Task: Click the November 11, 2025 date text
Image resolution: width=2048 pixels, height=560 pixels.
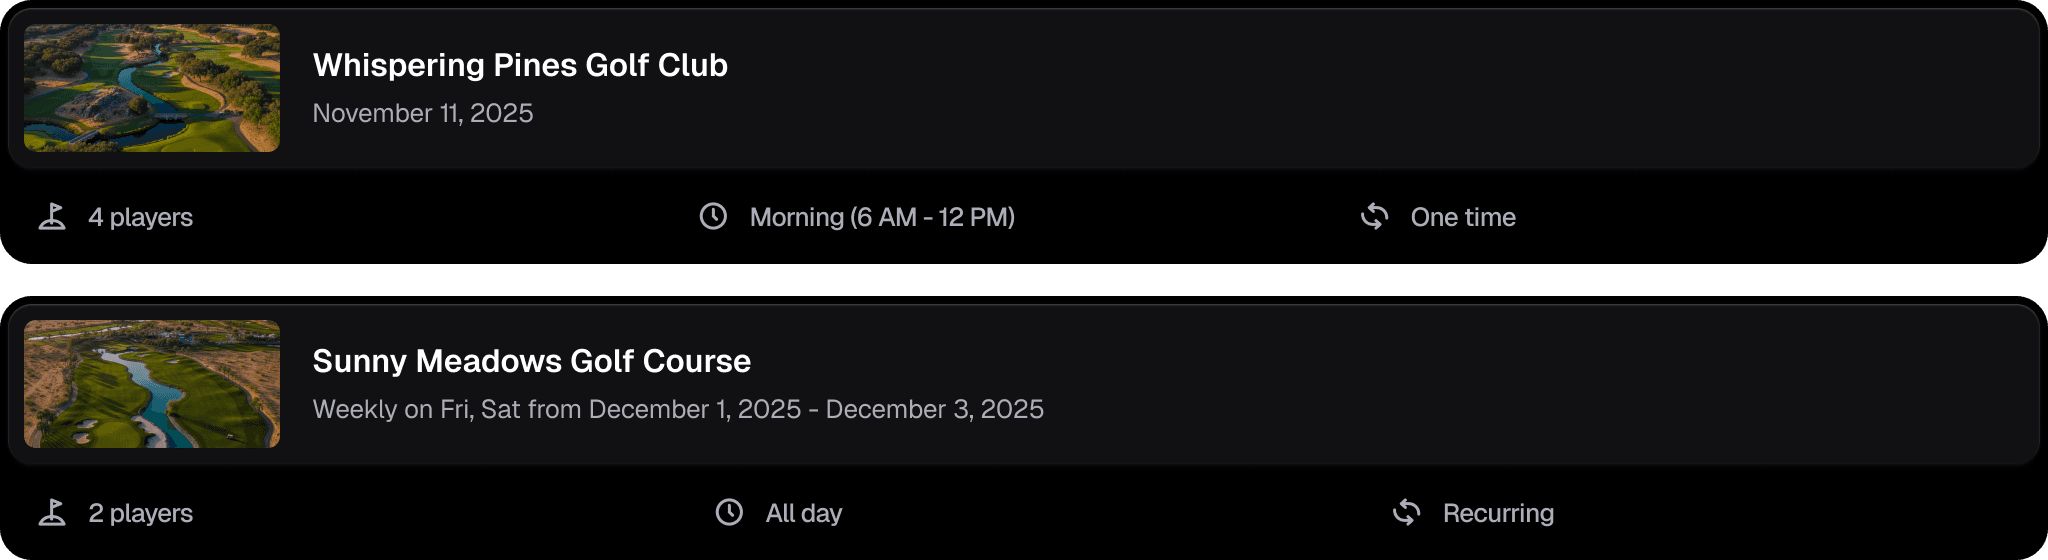Action: [x=423, y=113]
